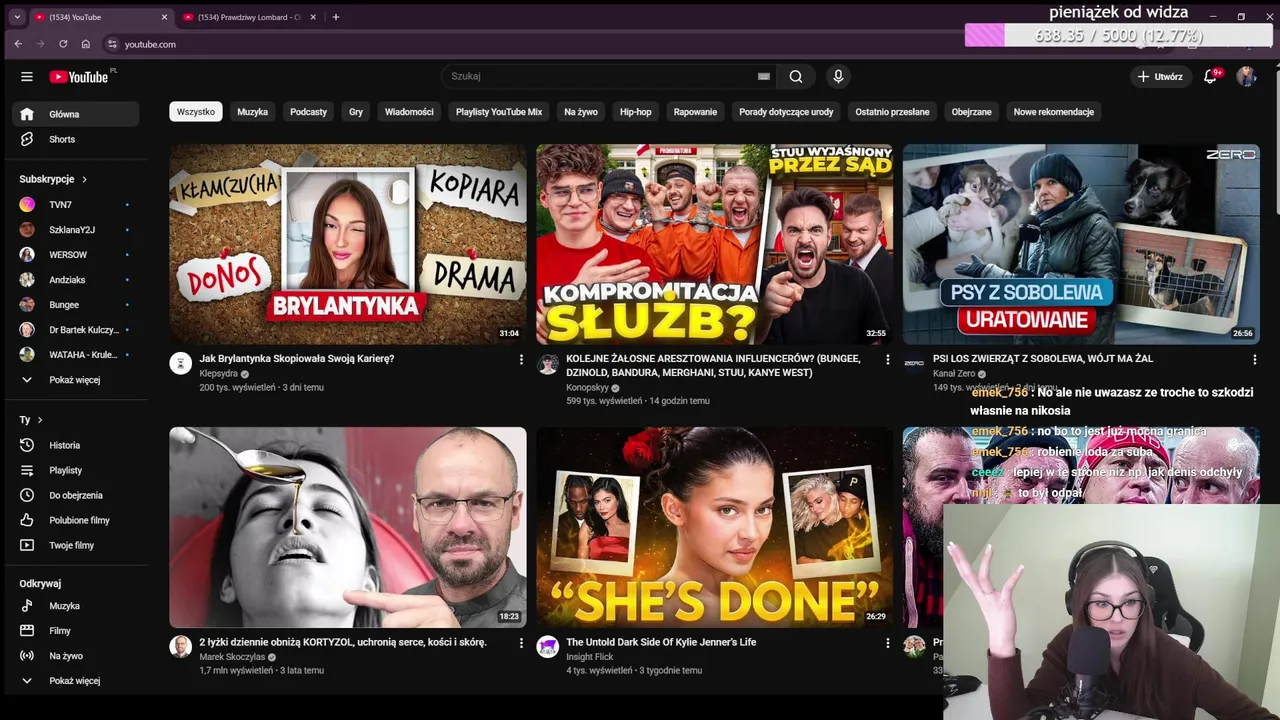The image size is (1280, 720).
Task: Switch to Prawdziwy Lombard browser tab
Action: pyautogui.click(x=248, y=17)
